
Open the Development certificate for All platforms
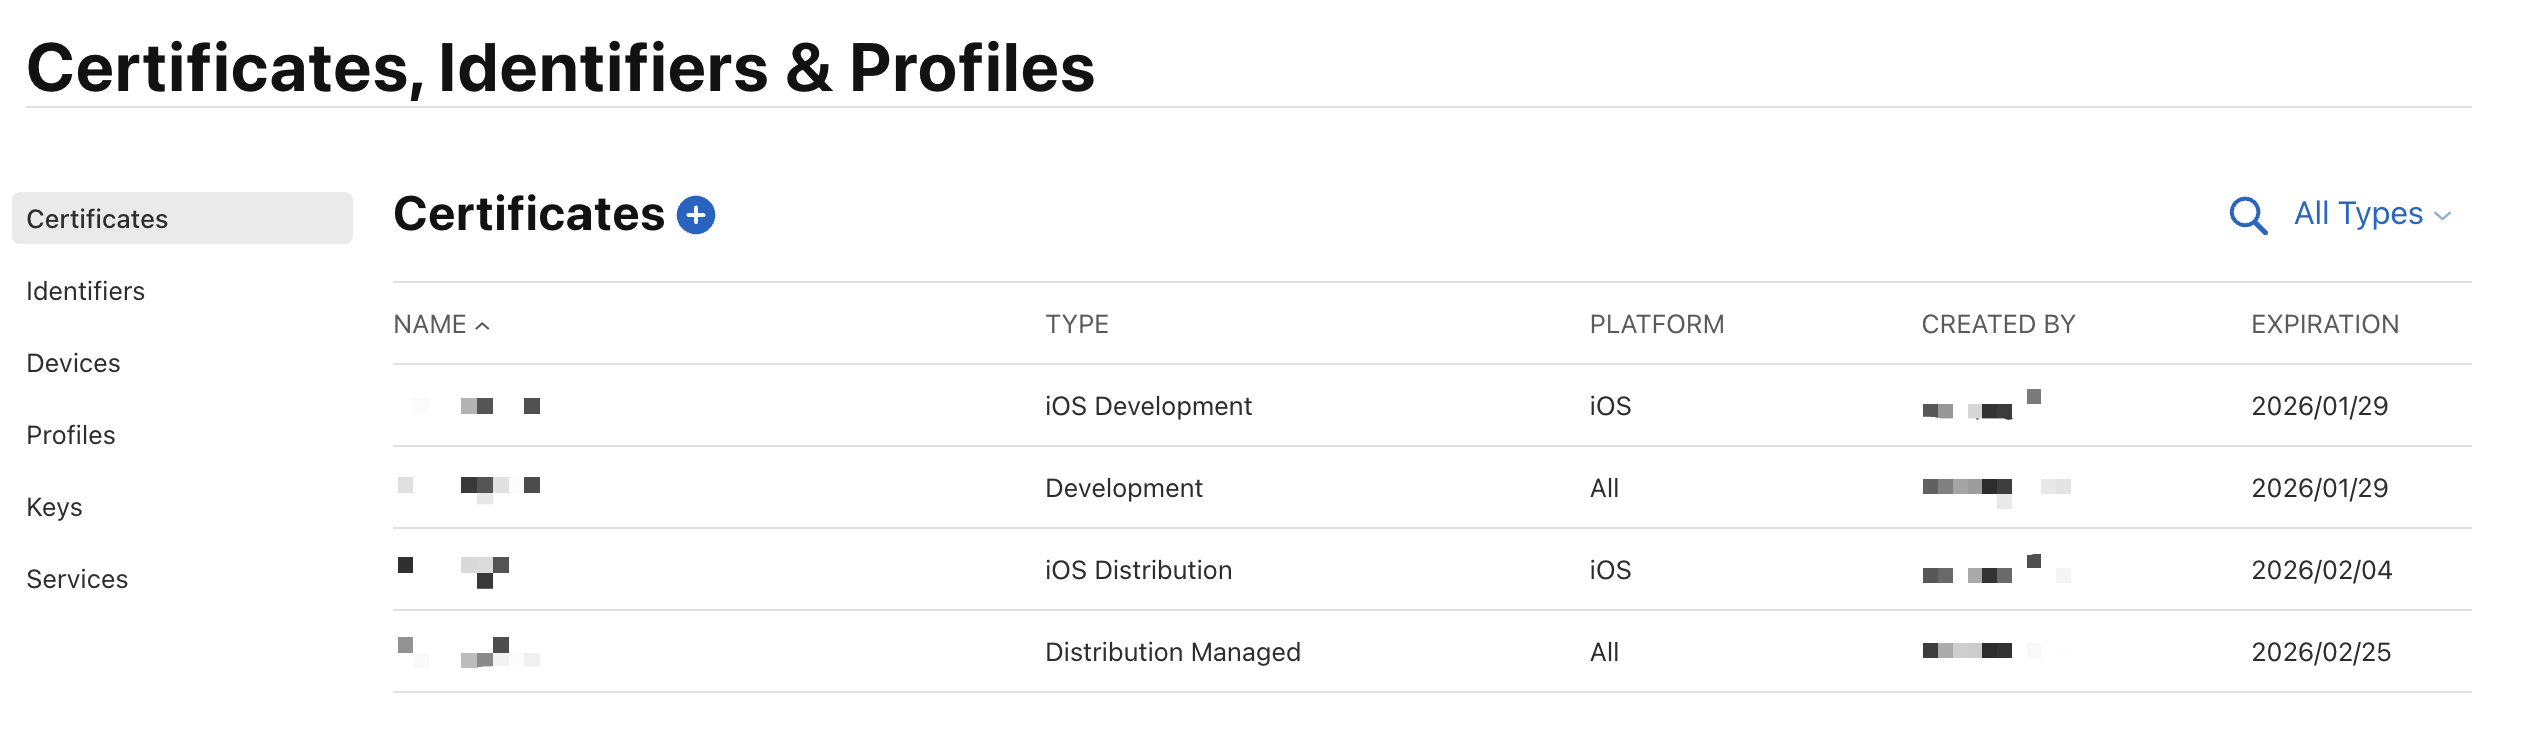tap(1123, 488)
